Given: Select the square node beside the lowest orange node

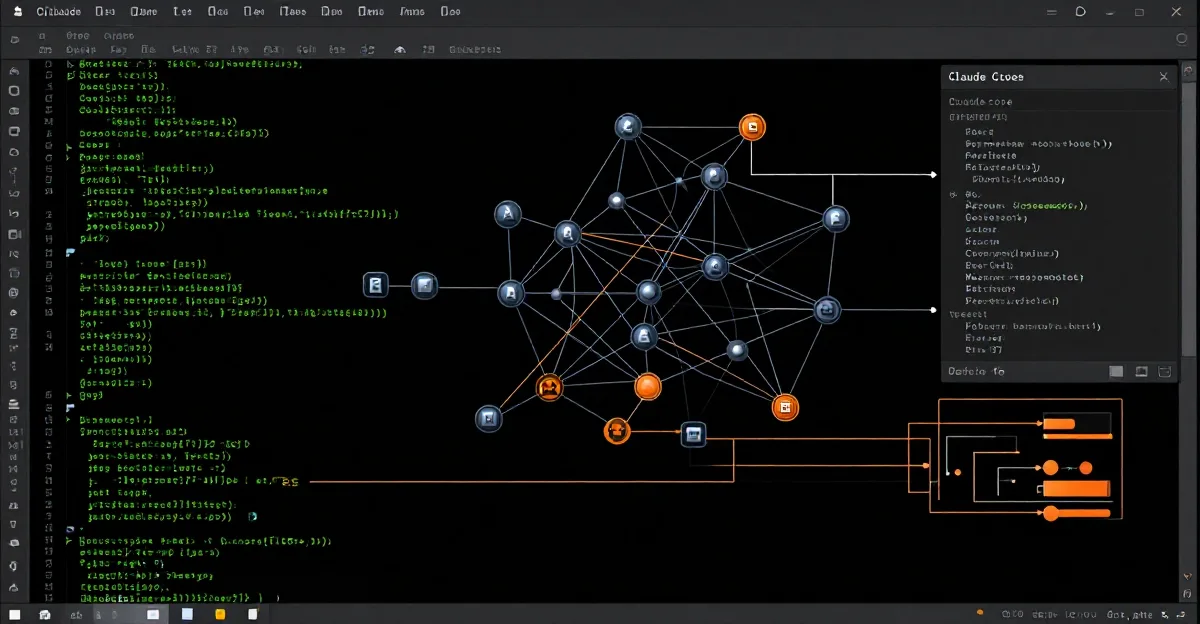Looking at the screenshot, I should pos(693,434).
